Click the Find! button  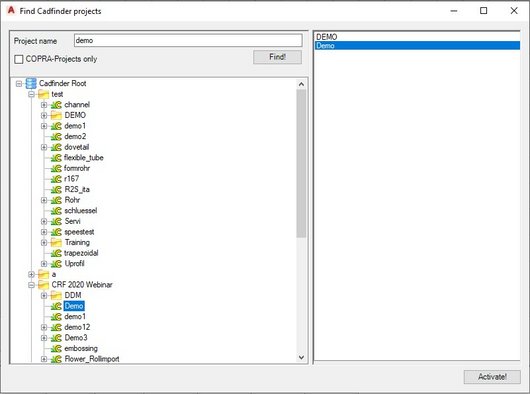[x=277, y=57]
